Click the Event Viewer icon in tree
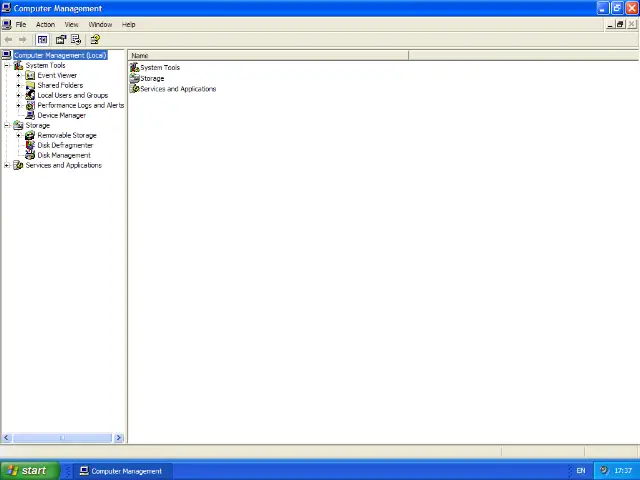 point(30,76)
